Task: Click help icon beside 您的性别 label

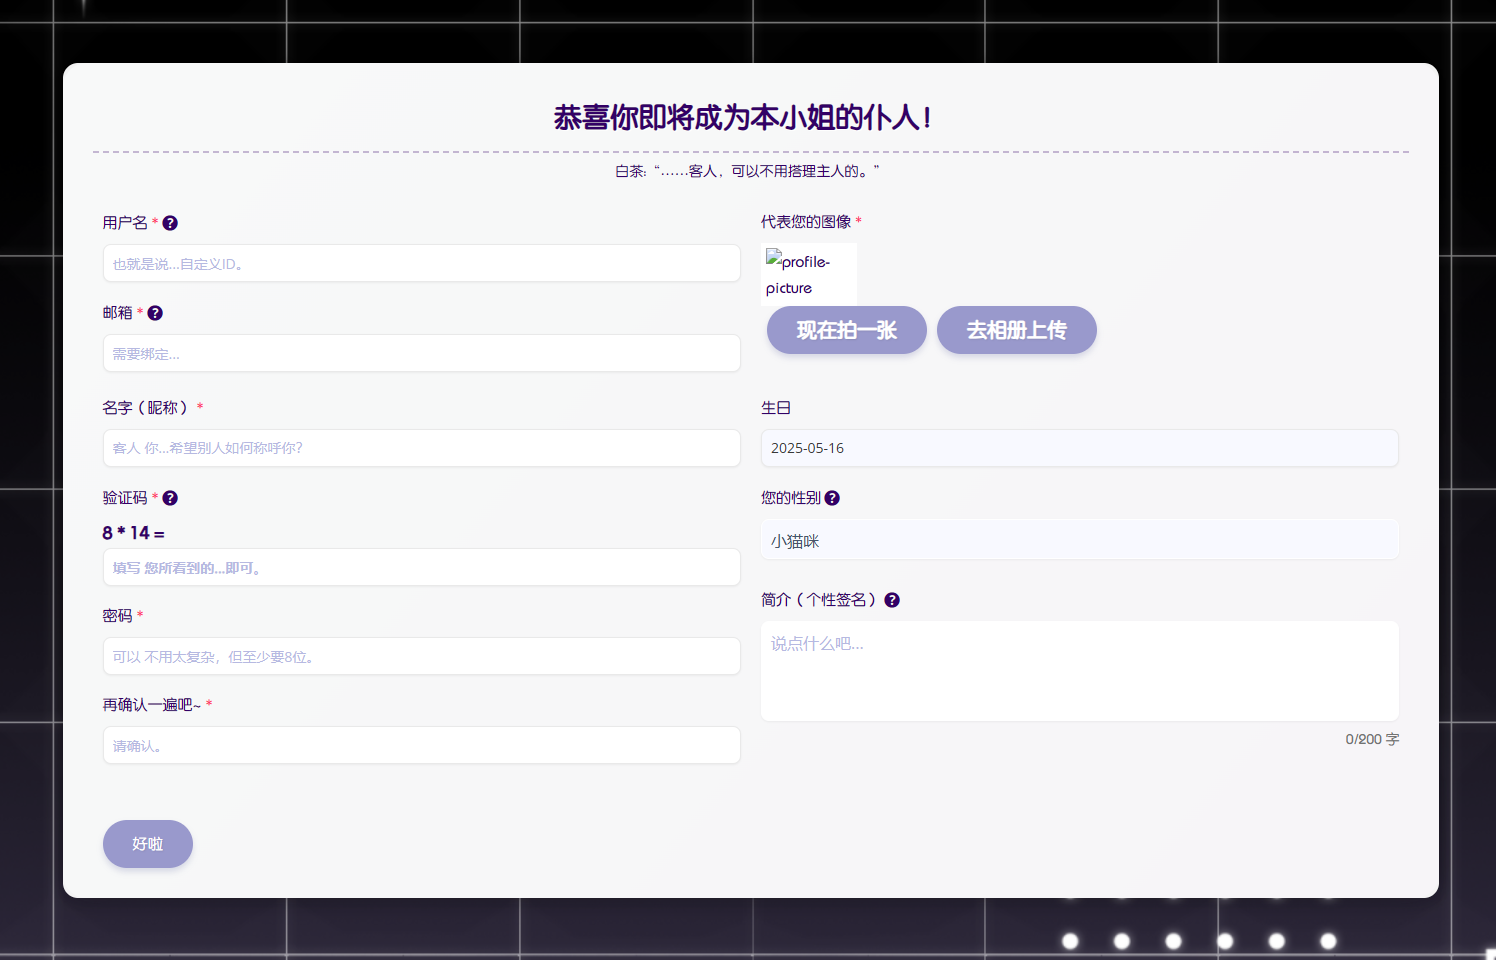Action: point(832,498)
